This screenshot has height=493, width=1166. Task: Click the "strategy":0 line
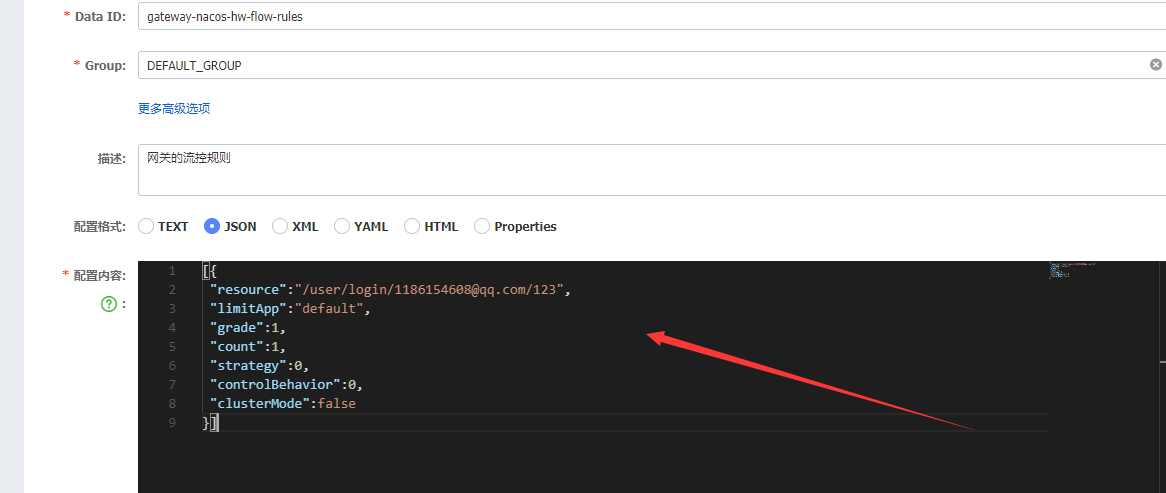click(258, 366)
